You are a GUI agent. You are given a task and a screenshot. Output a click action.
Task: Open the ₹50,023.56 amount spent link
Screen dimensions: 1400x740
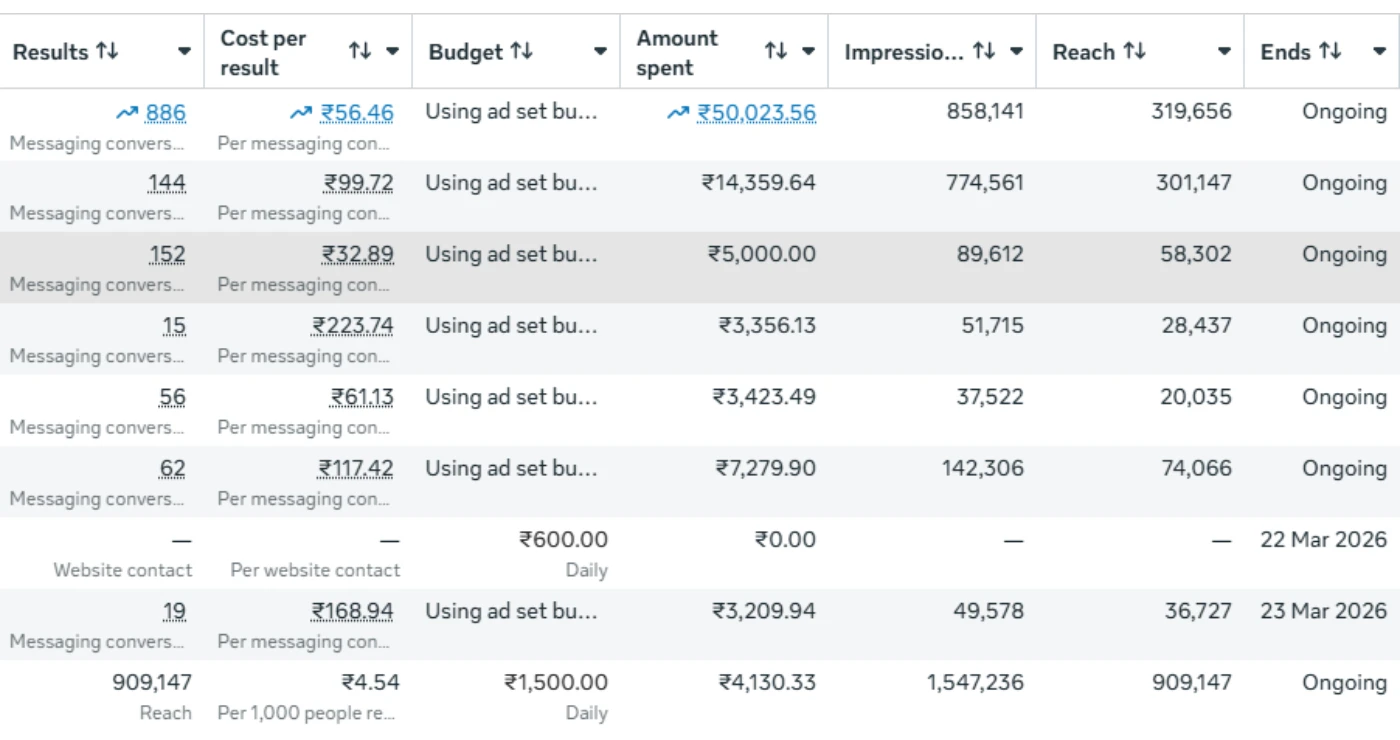(756, 113)
